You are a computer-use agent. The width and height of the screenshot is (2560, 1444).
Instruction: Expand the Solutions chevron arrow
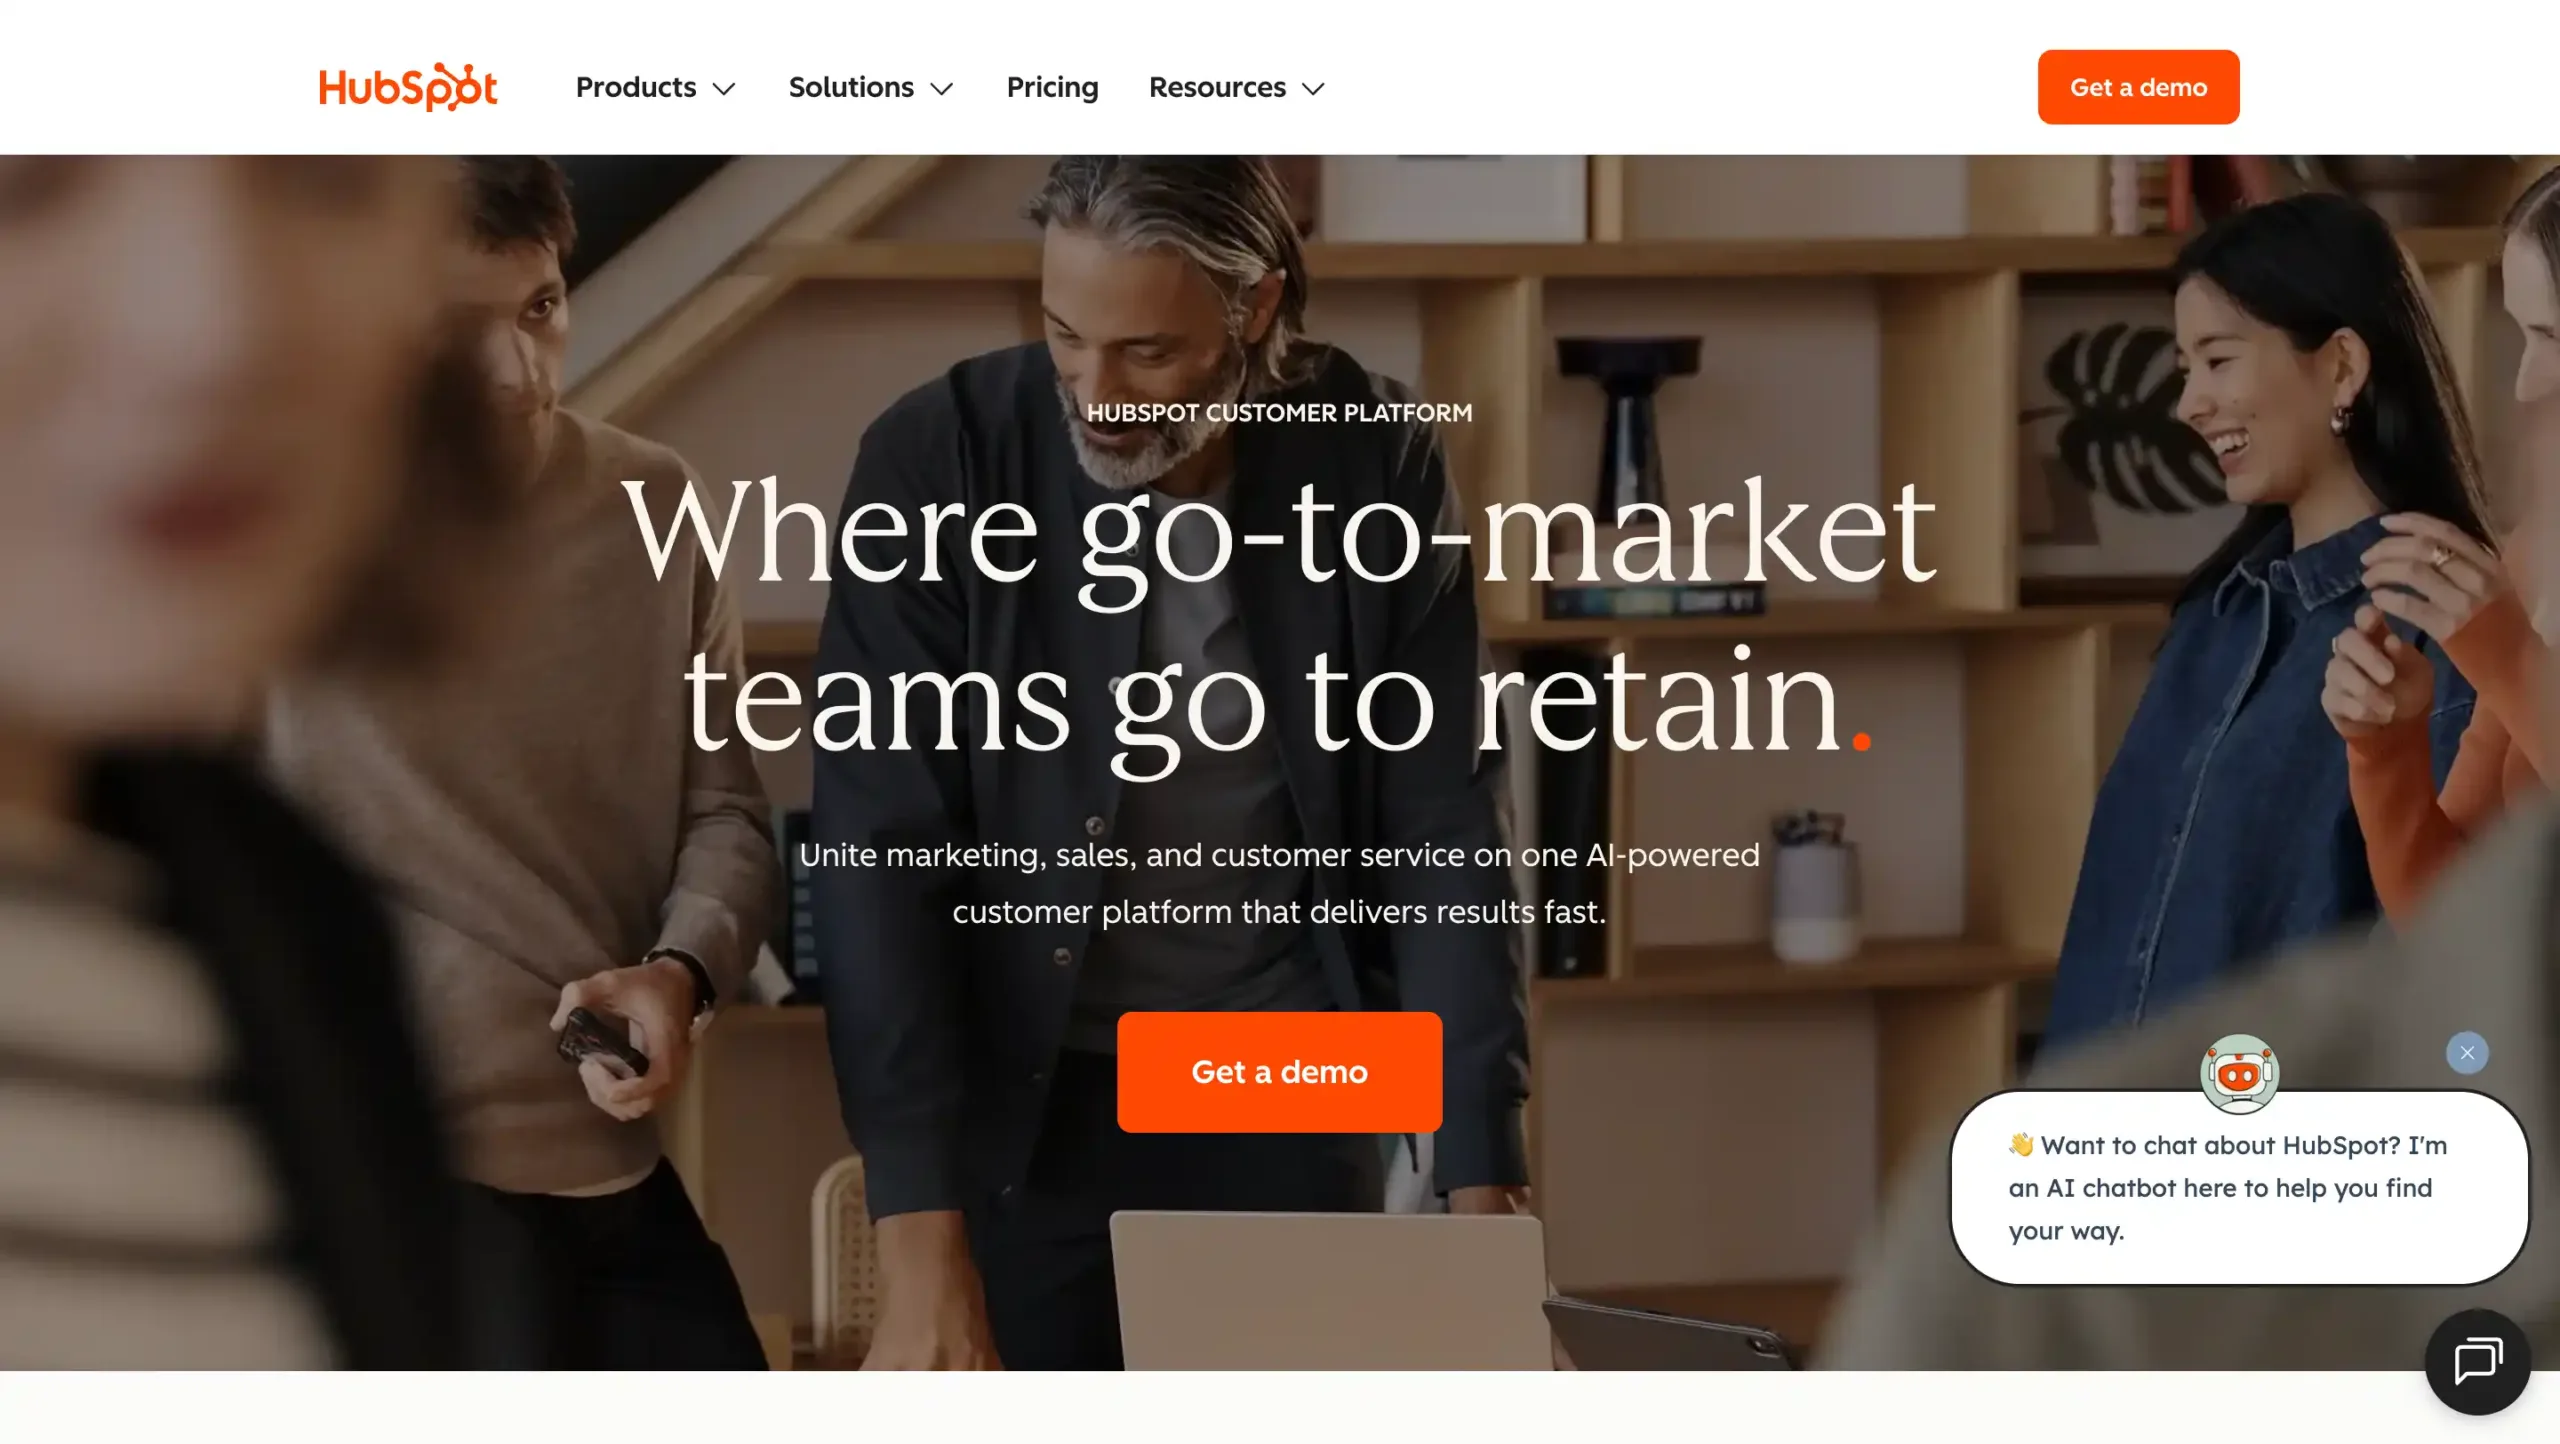click(x=942, y=89)
